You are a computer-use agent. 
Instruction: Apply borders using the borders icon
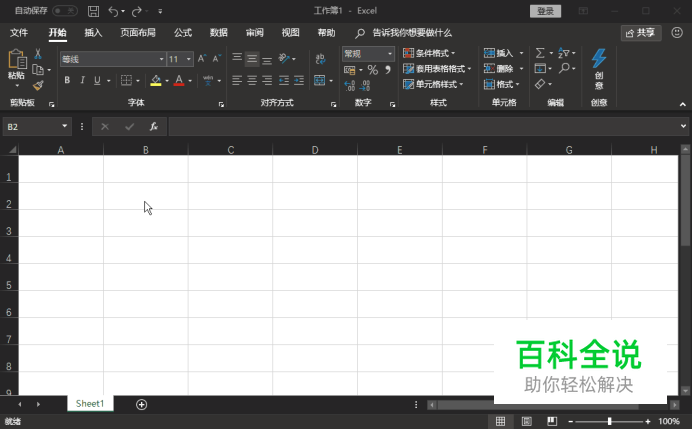(126, 80)
